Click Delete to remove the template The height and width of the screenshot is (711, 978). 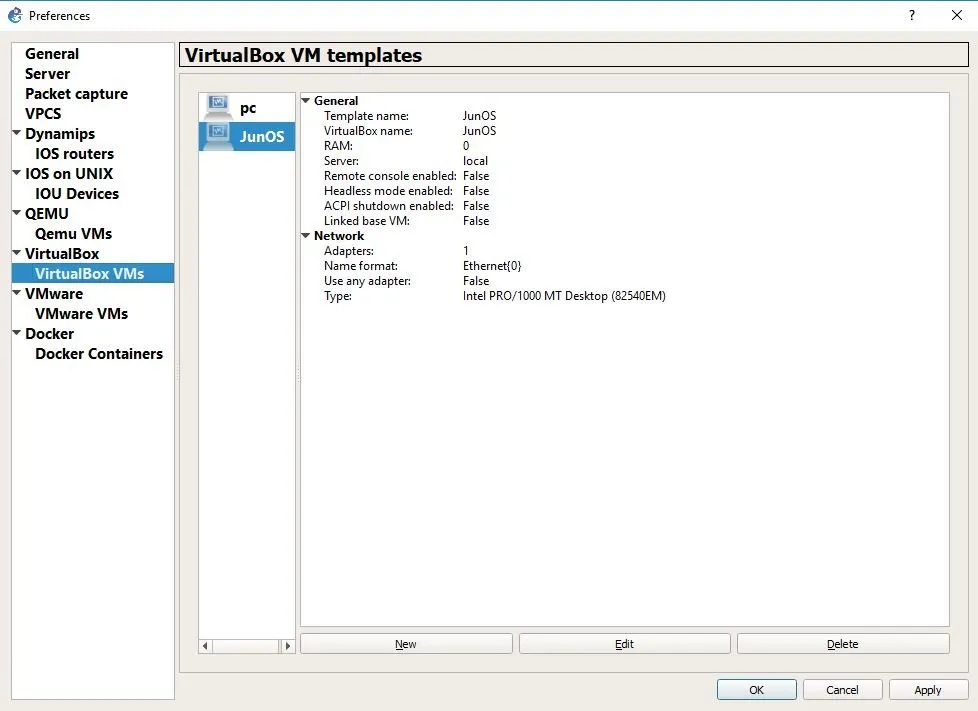[843, 644]
